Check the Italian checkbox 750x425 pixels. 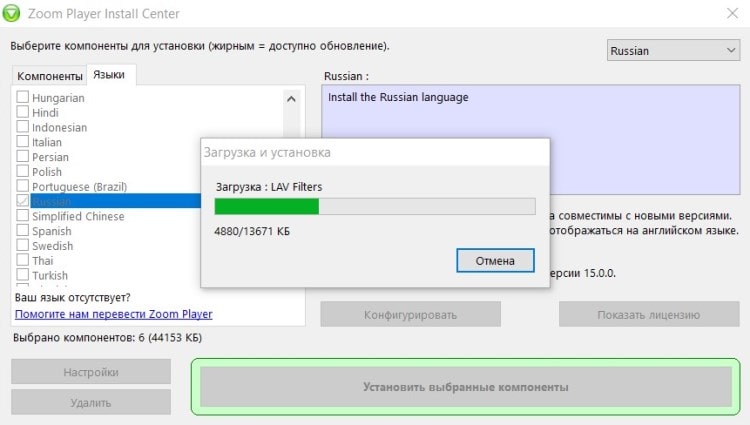(x=22, y=142)
